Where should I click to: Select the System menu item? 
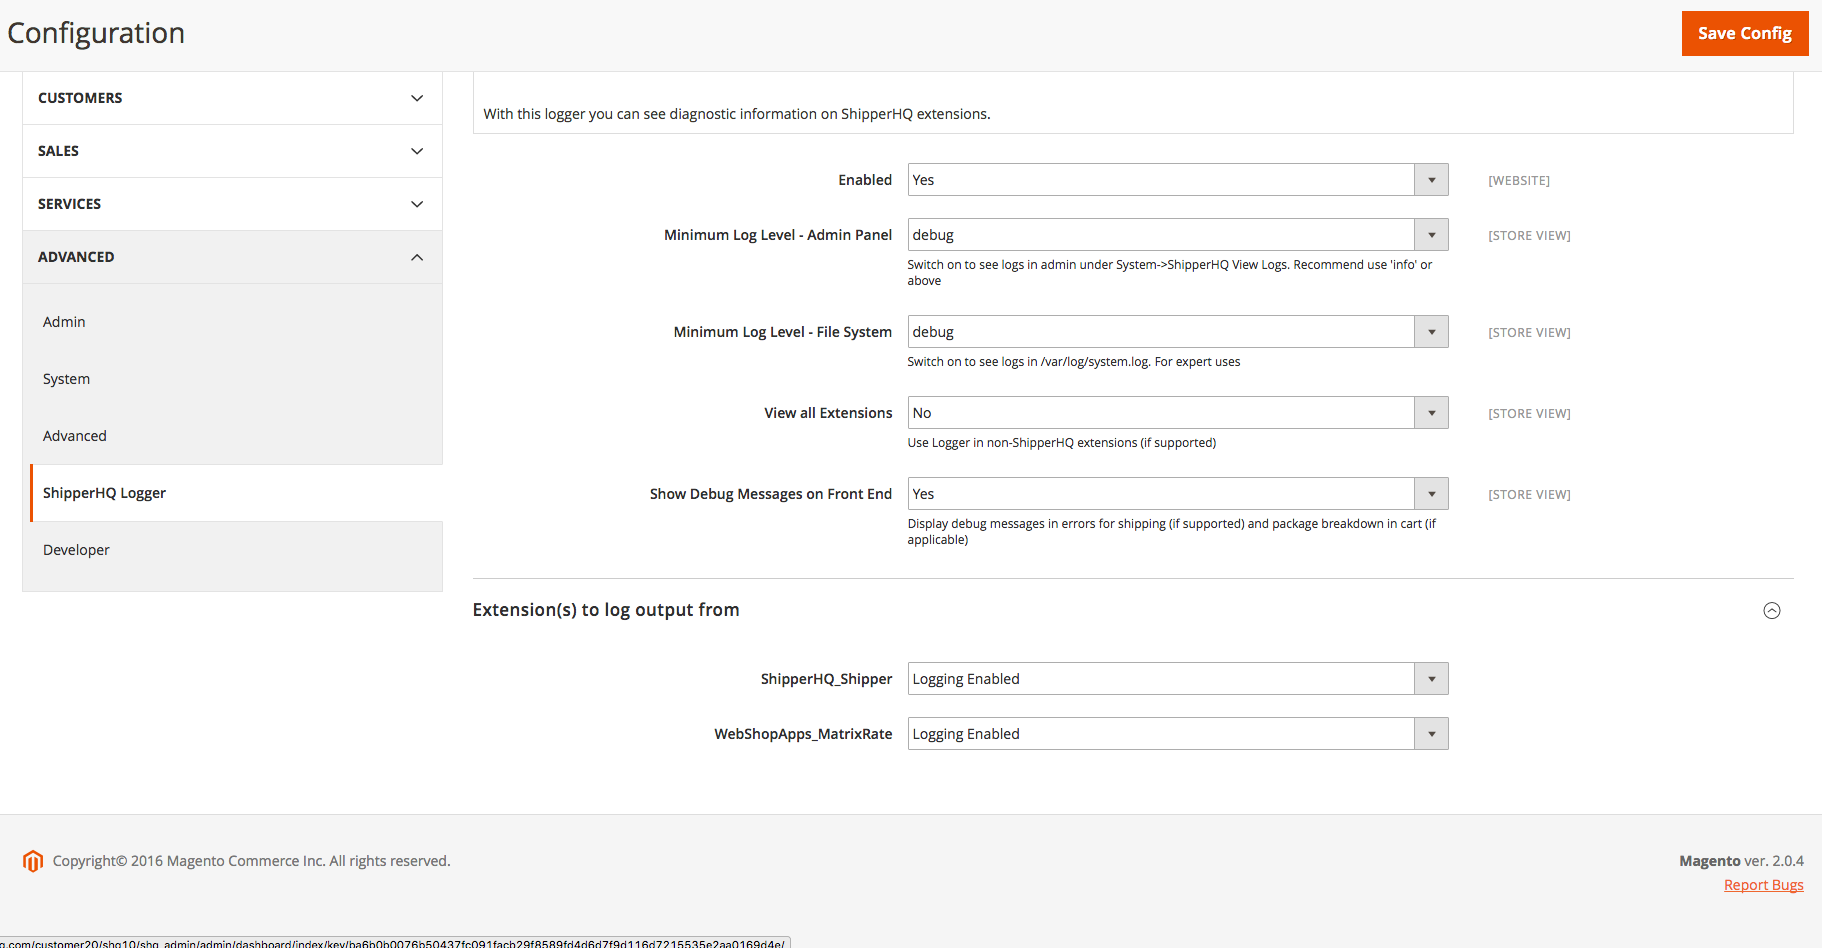point(66,379)
